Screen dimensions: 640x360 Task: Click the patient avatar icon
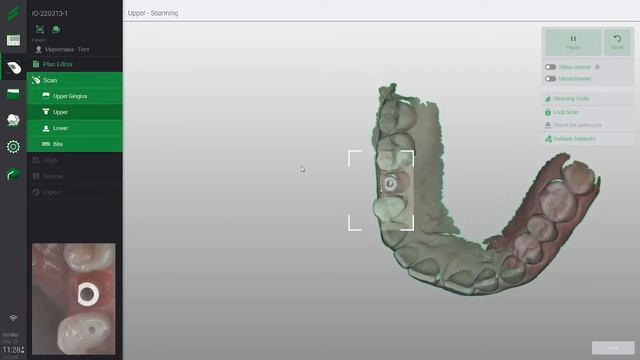tap(39, 49)
